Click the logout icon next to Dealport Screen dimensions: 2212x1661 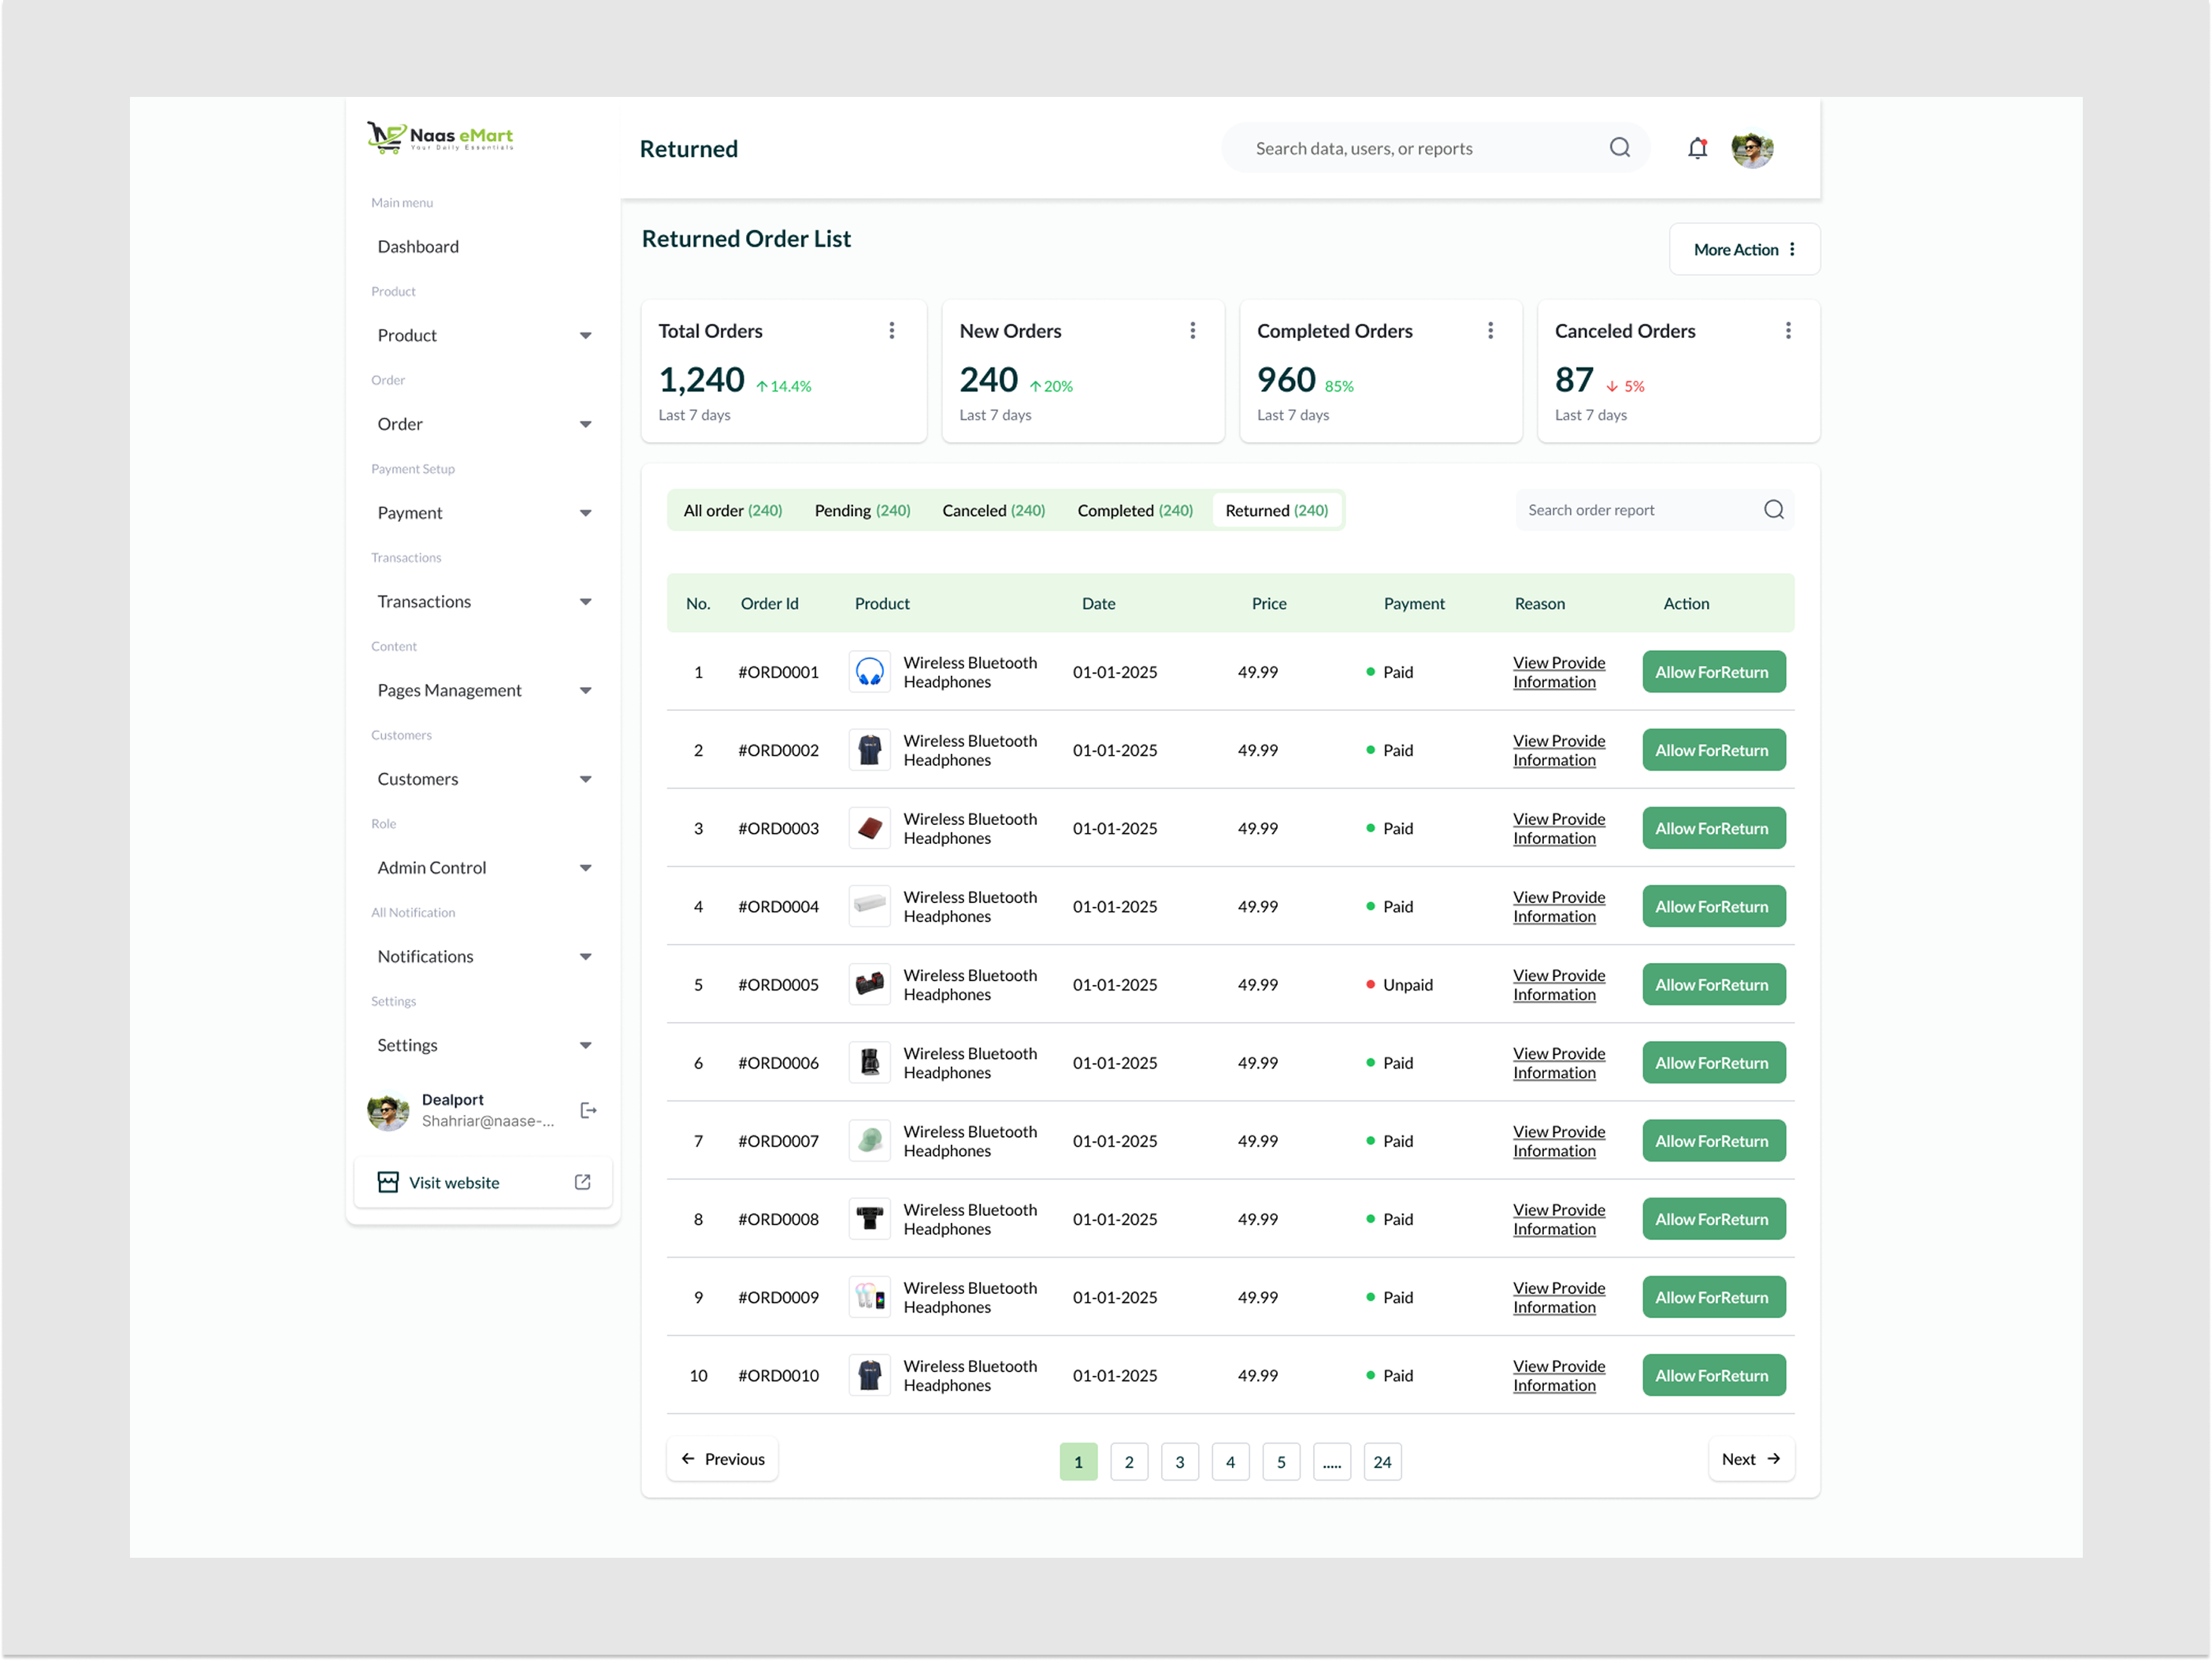click(x=588, y=1110)
